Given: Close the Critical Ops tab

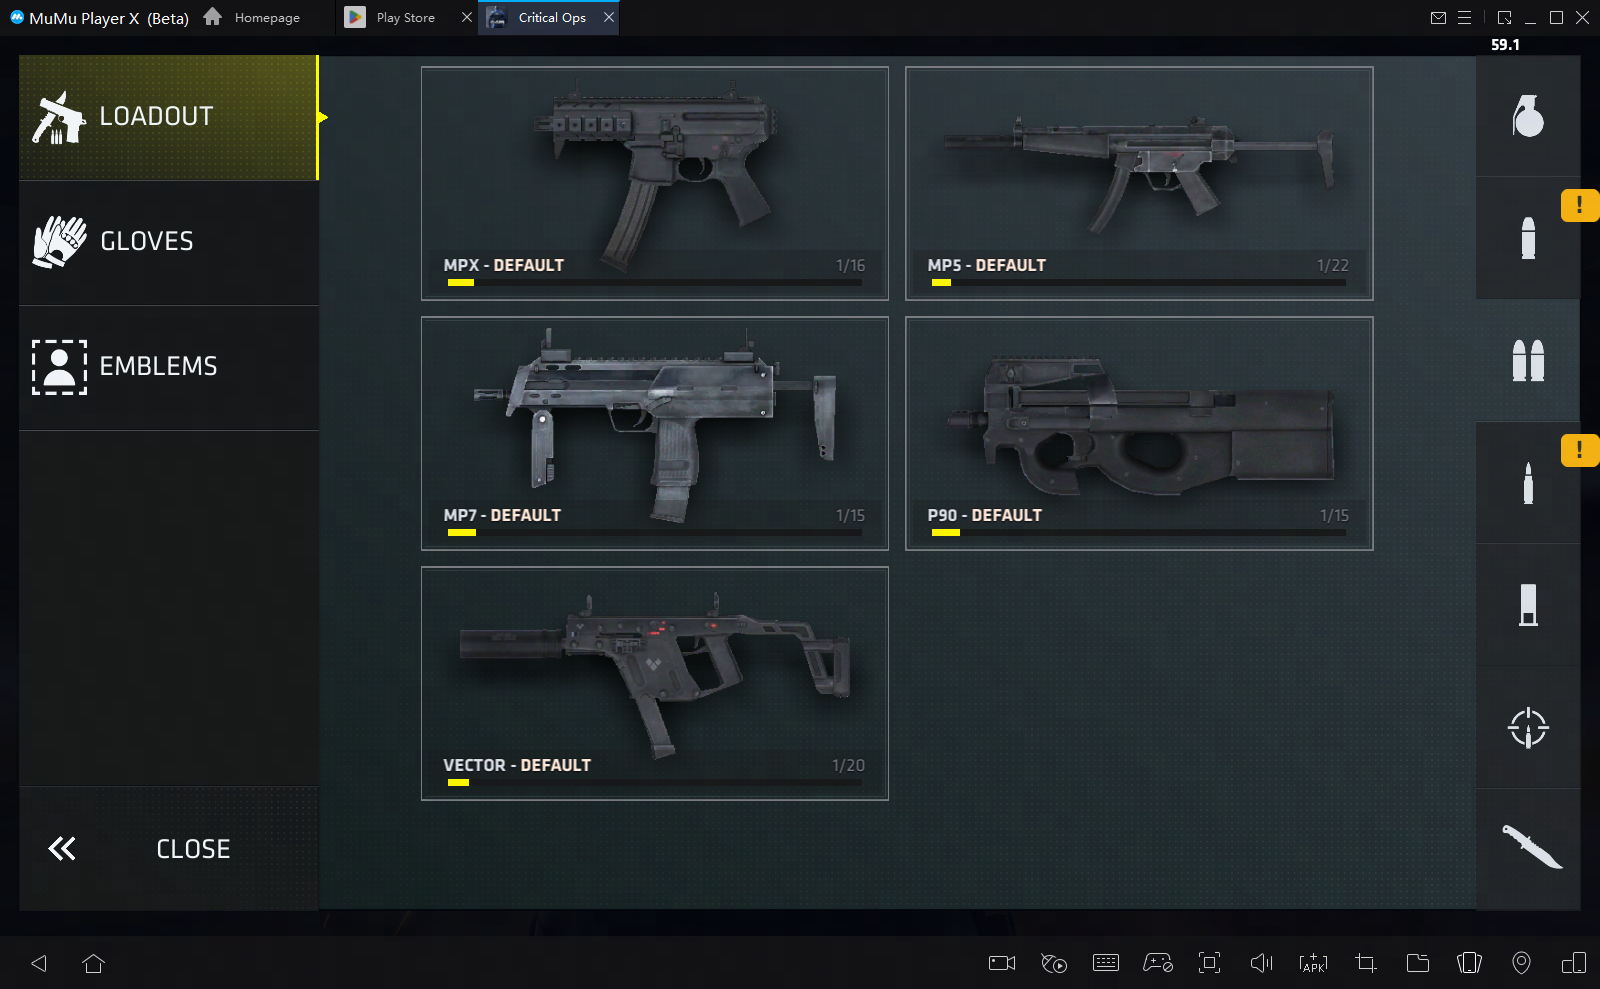Looking at the screenshot, I should pos(609,18).
